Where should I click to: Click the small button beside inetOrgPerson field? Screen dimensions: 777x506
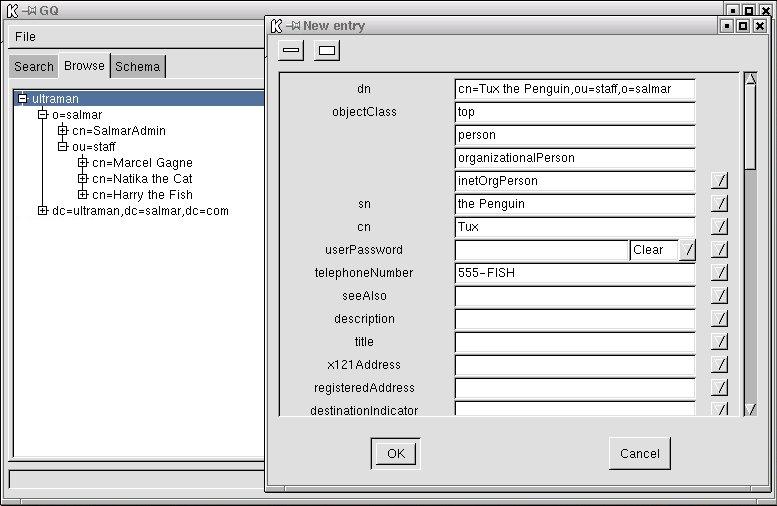(x=719, y=181)
